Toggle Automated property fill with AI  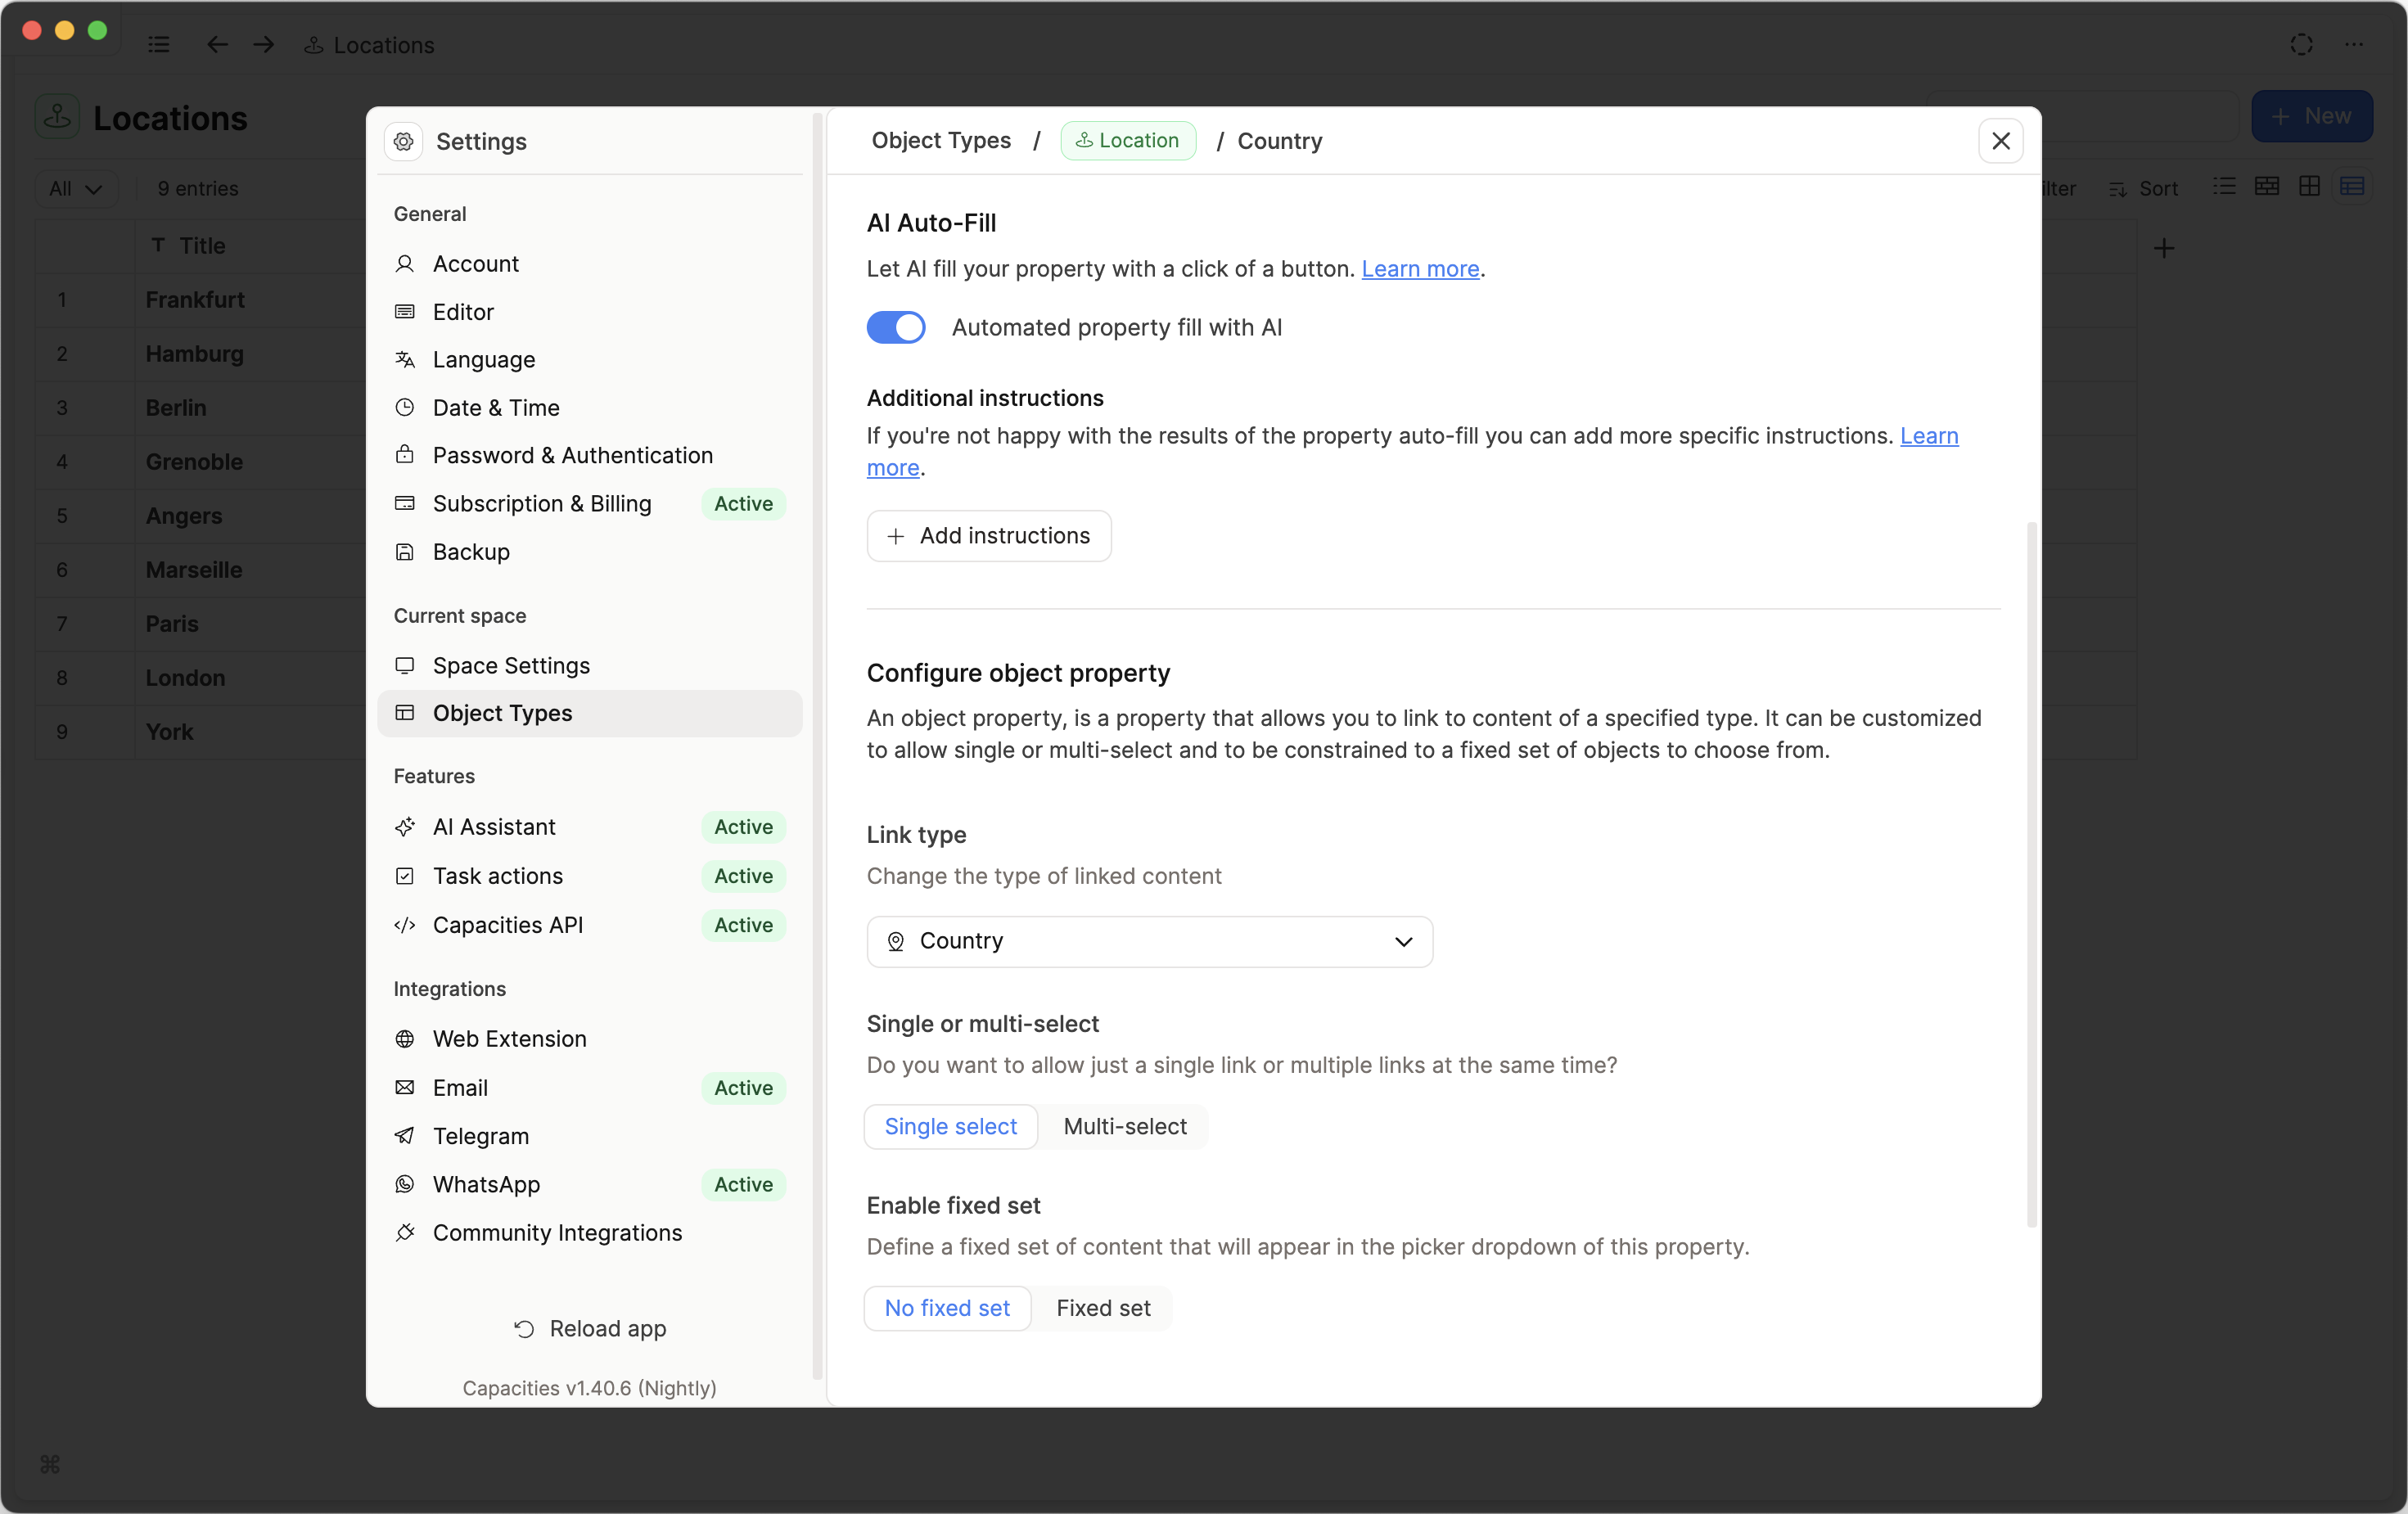896,327
